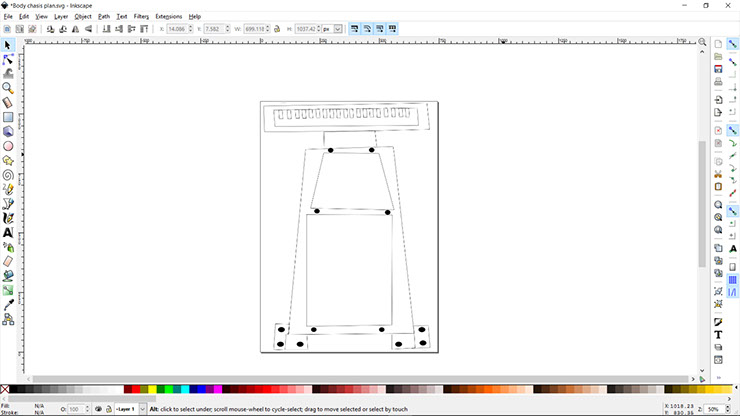This screenshot has width=740, height=416.
Task: Choose the Eraser tool
Action: (8, 261)
